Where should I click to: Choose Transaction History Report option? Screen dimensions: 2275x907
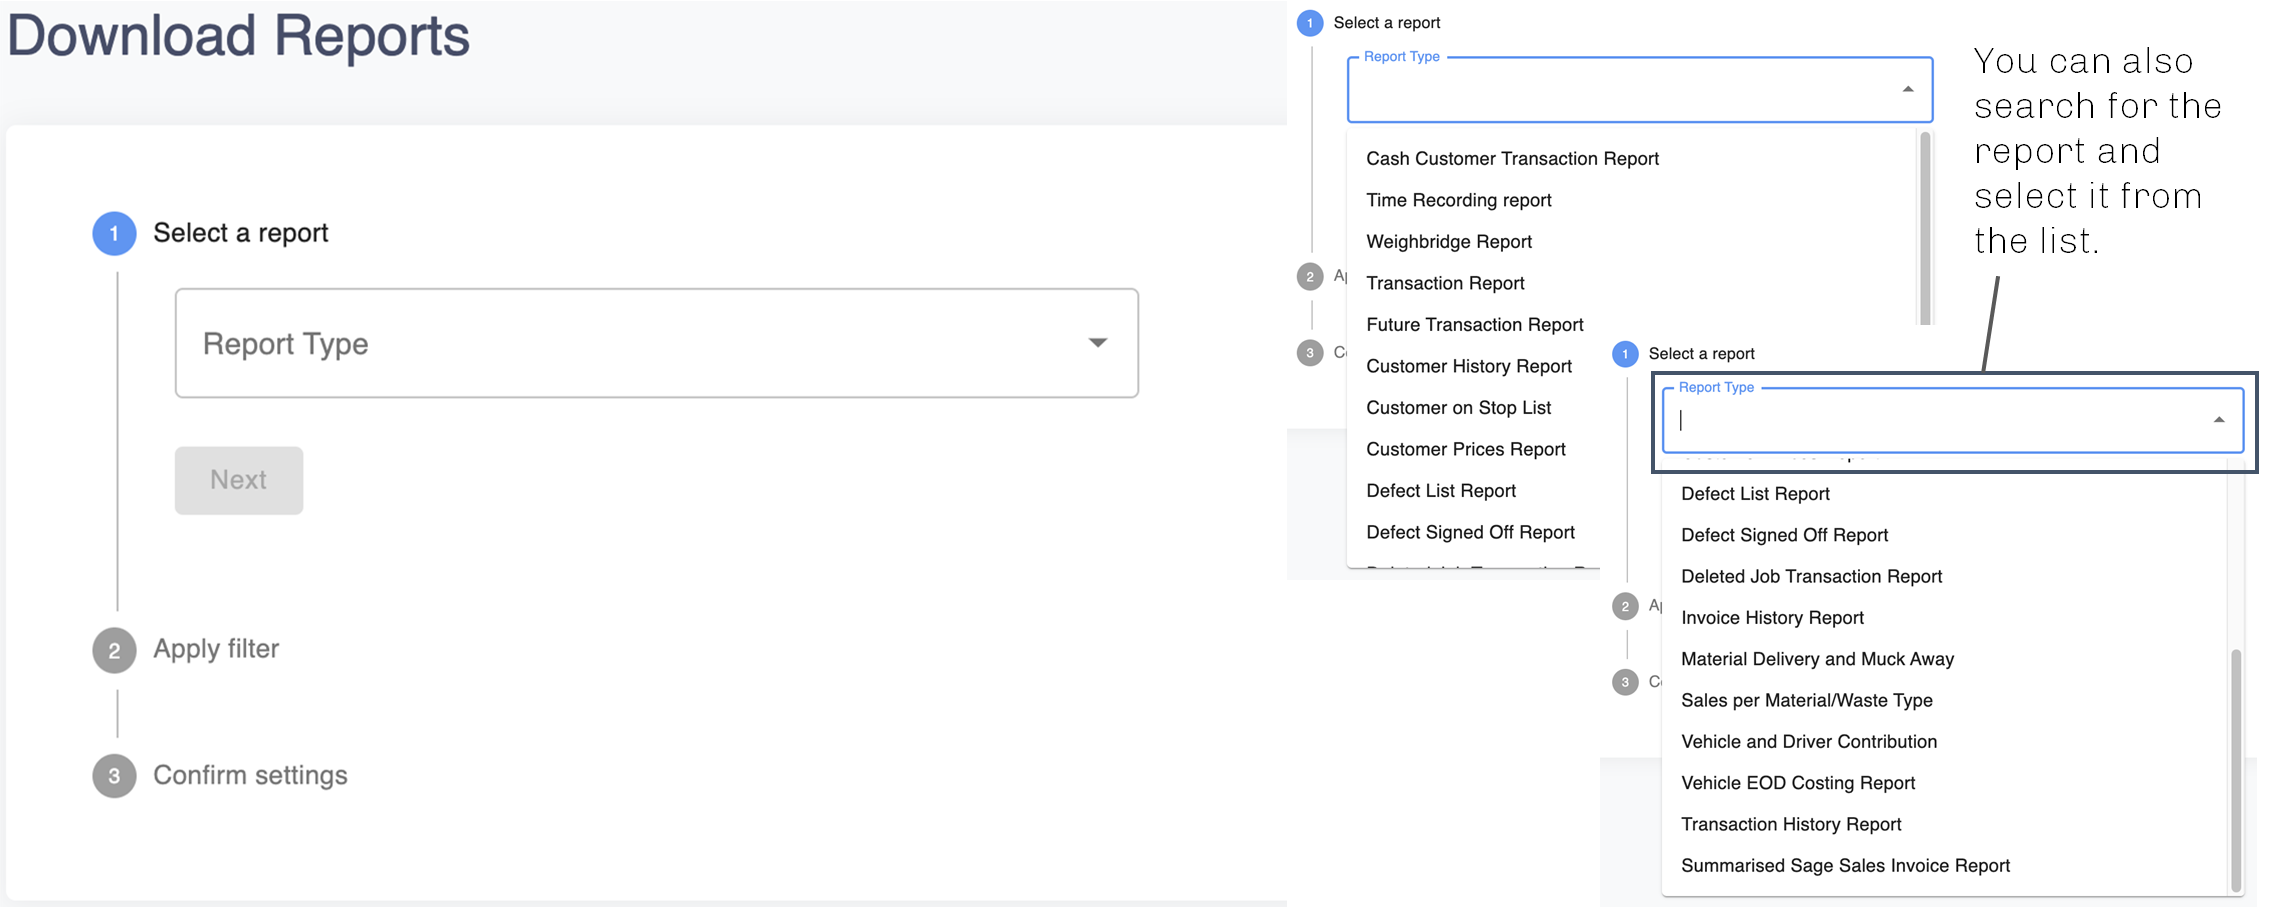pyautogui.click(x=1790, y=824)
